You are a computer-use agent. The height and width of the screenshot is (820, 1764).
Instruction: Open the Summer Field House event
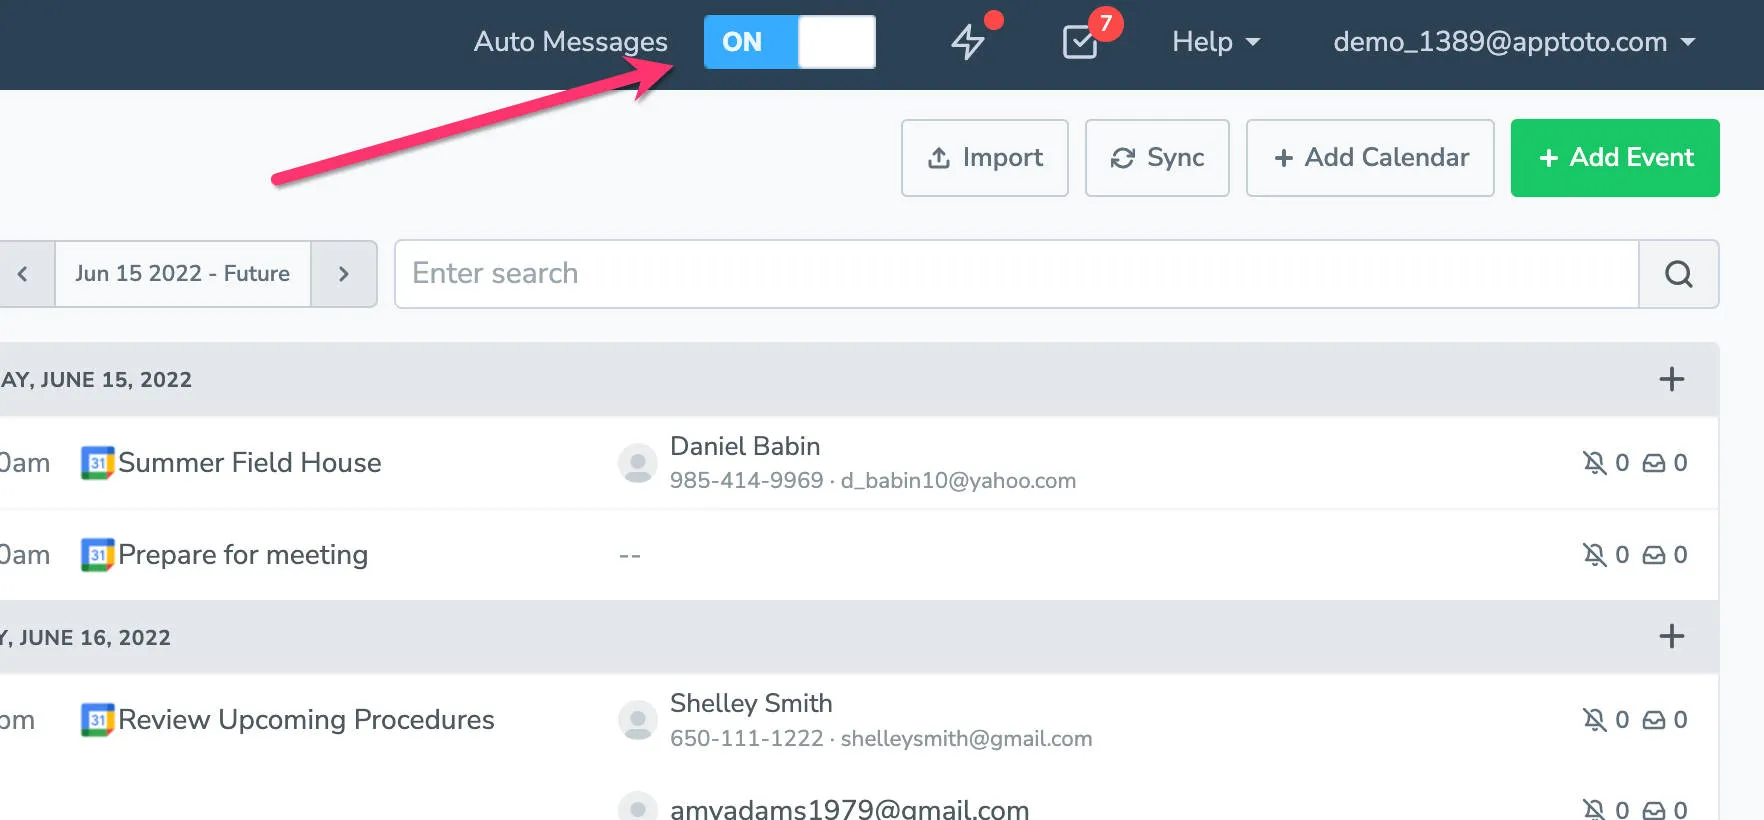click(250, 463)
